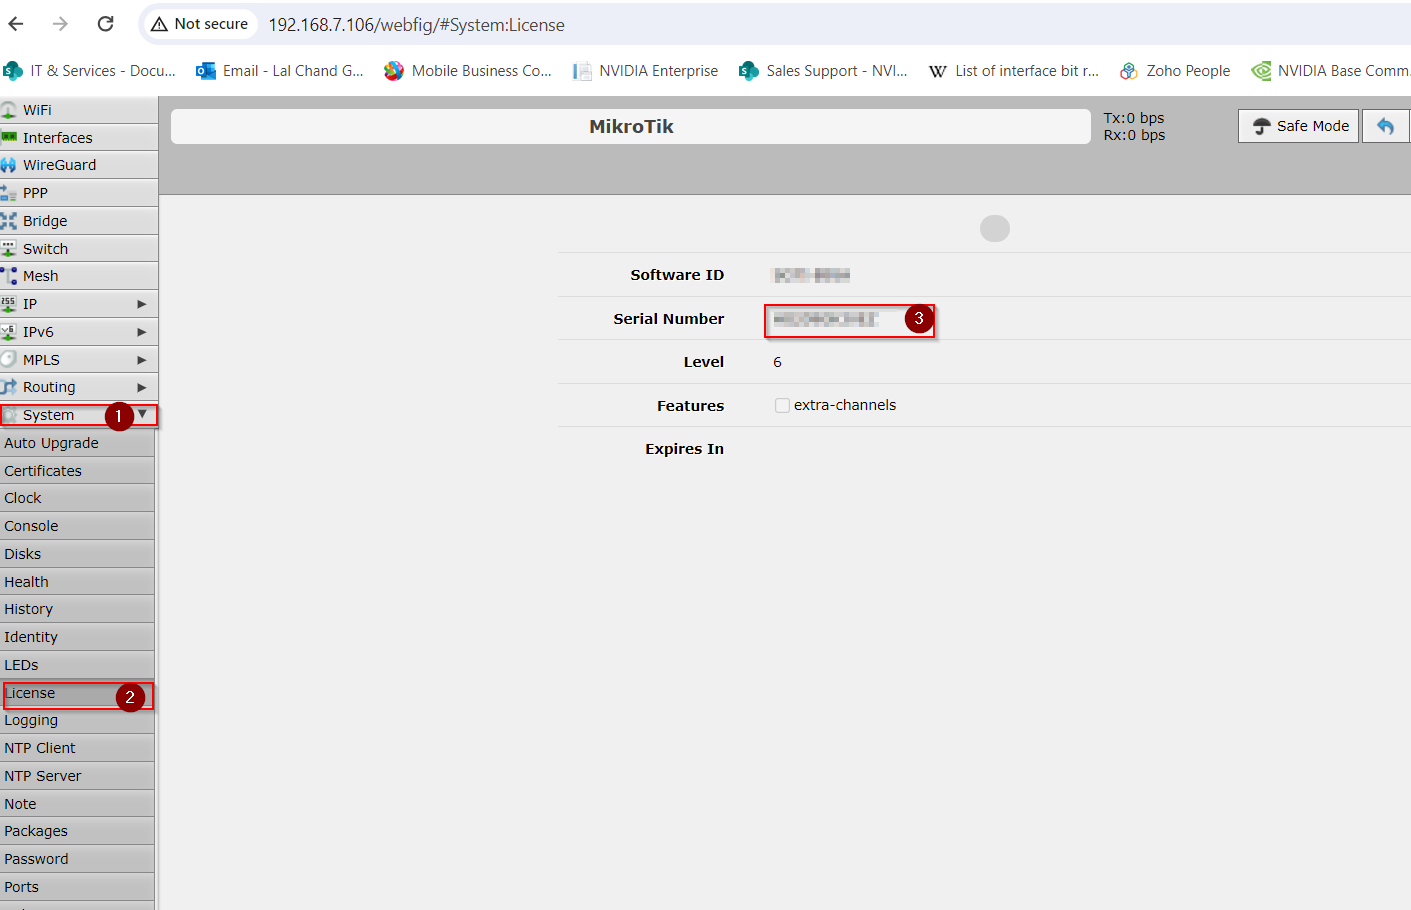Open the Disks page
This screenshot has width=1411, height=910.
point(77,554)
